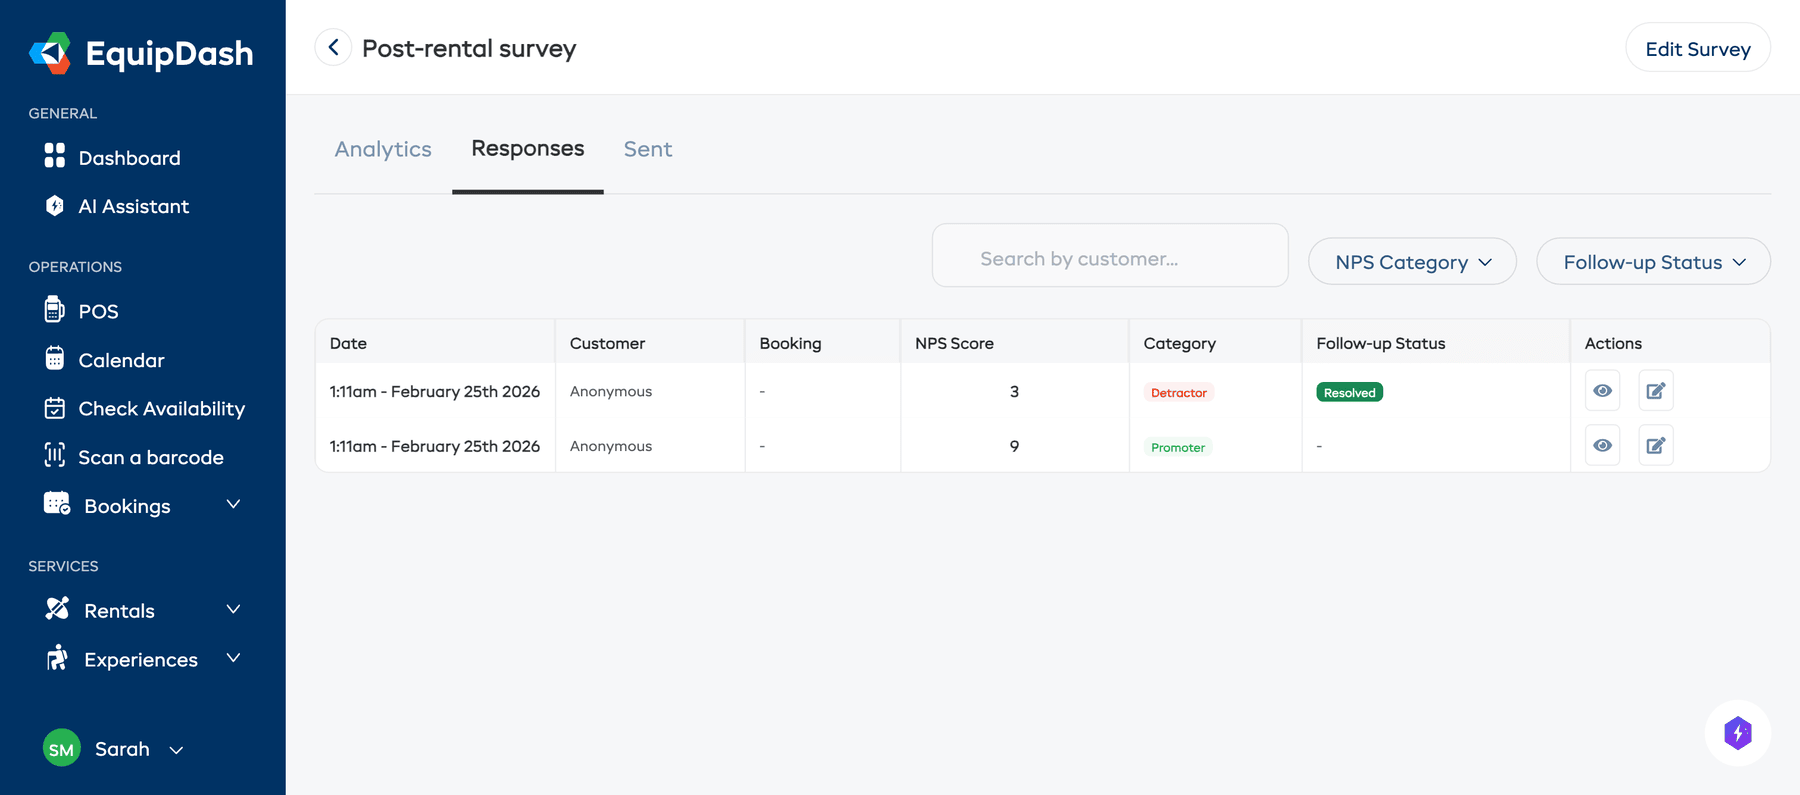Edit the Promoter response via pencil icon
Screen dimensions: 1800x795
coord(1656,446)
